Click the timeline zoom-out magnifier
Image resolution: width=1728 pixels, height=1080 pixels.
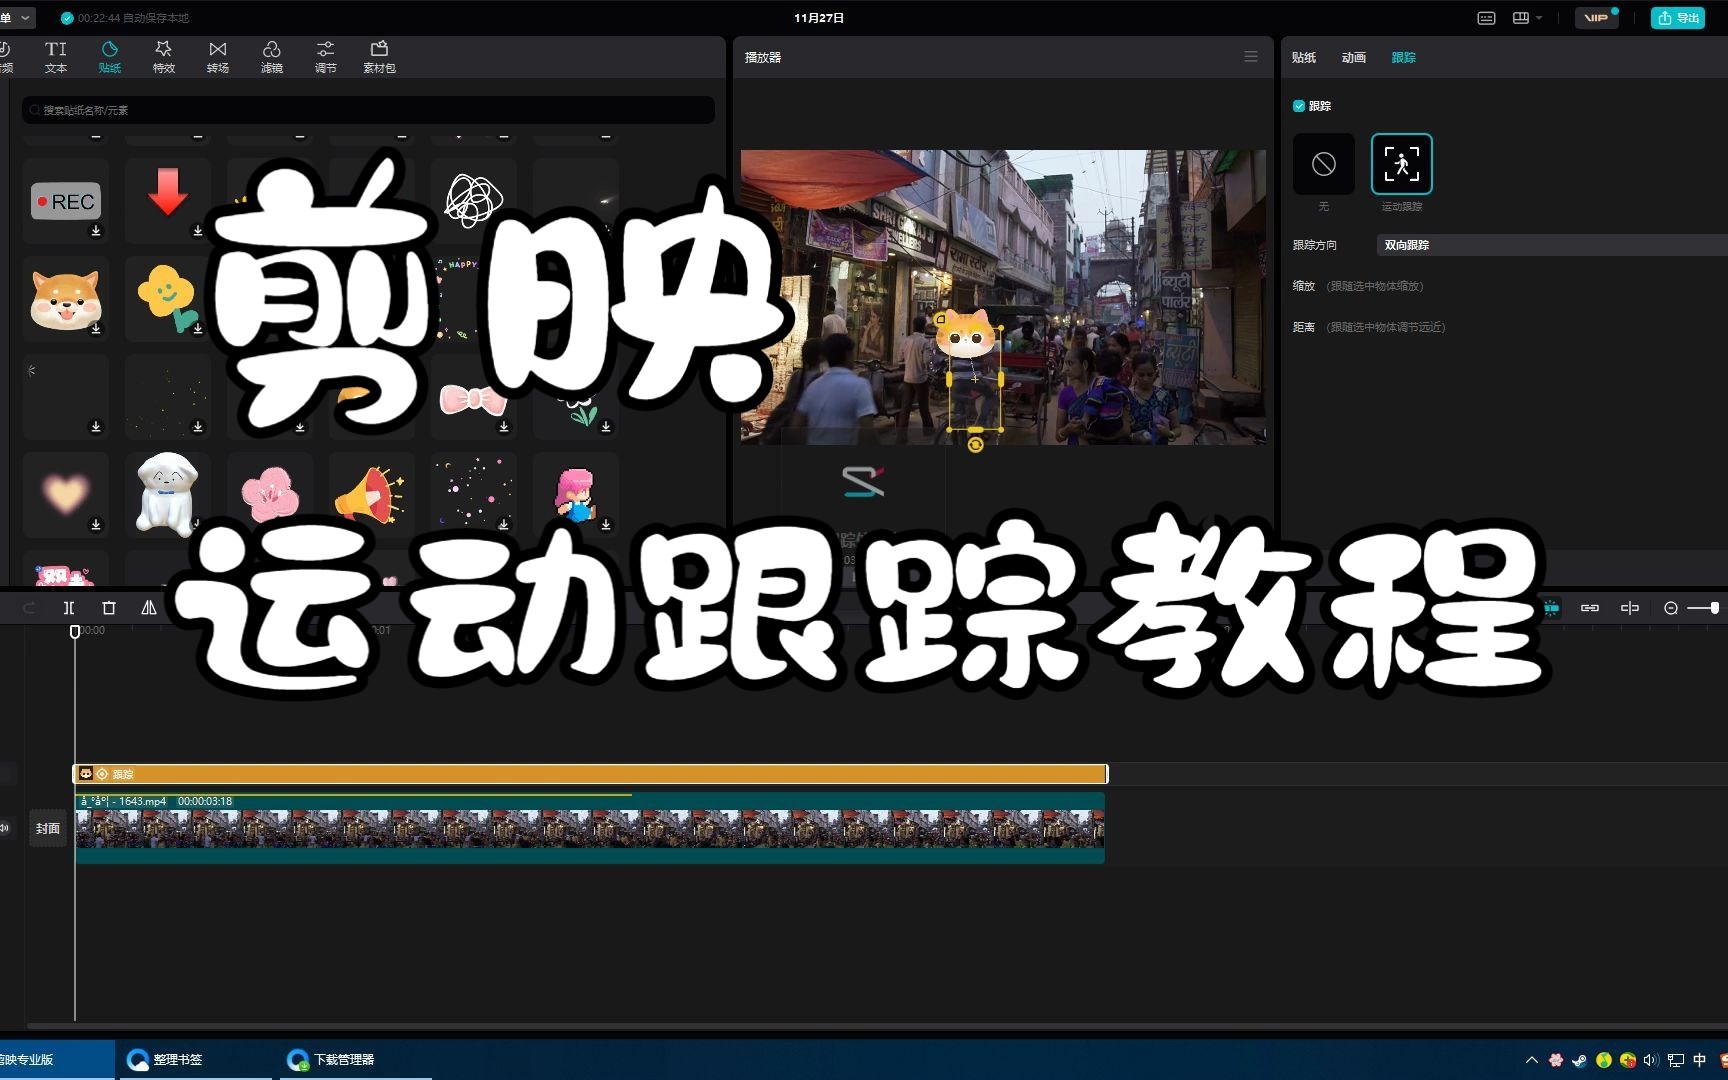click(x=1671, y=608)
